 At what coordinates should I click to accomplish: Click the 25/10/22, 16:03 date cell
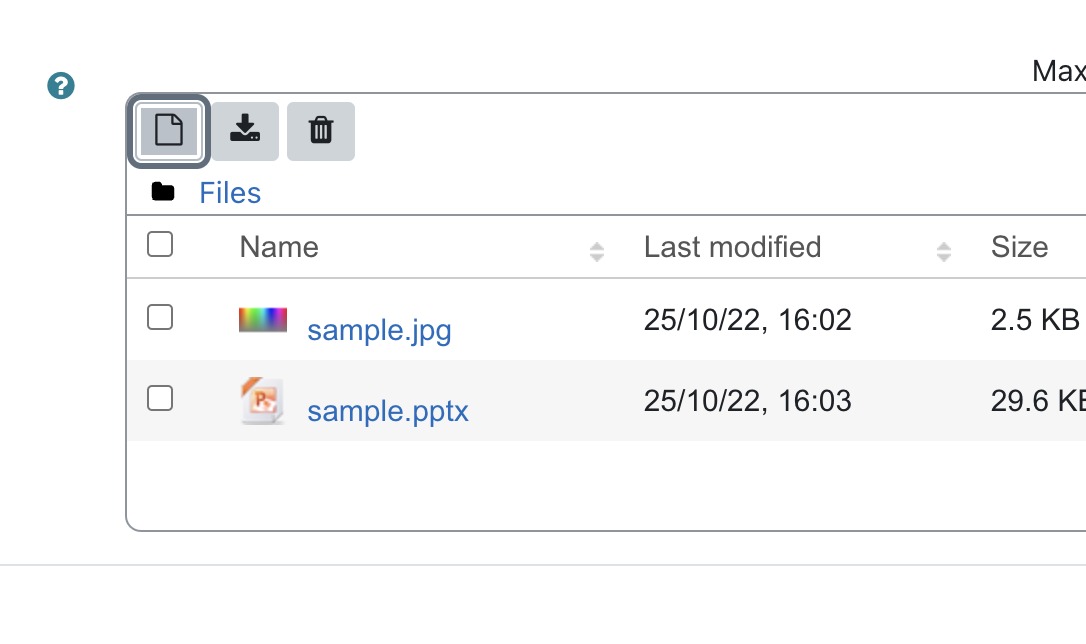[x=747, y=401]
